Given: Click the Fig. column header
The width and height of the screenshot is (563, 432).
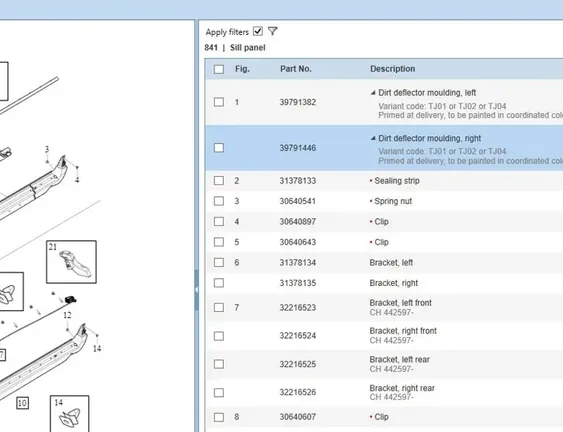Looking at the screenshot, I should pos(242,69).
